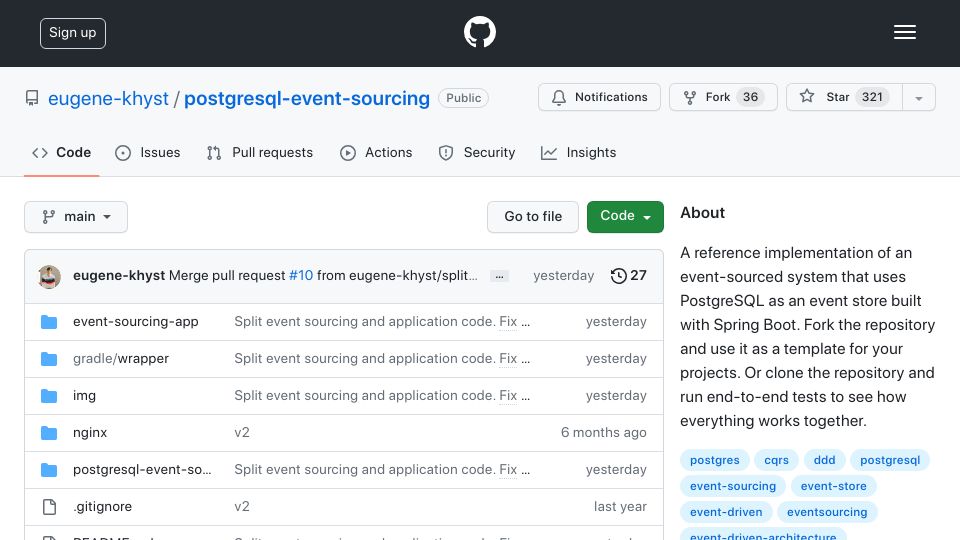
Task: Click the .gitignore row v2 commit message
Action: coord(242,506)
